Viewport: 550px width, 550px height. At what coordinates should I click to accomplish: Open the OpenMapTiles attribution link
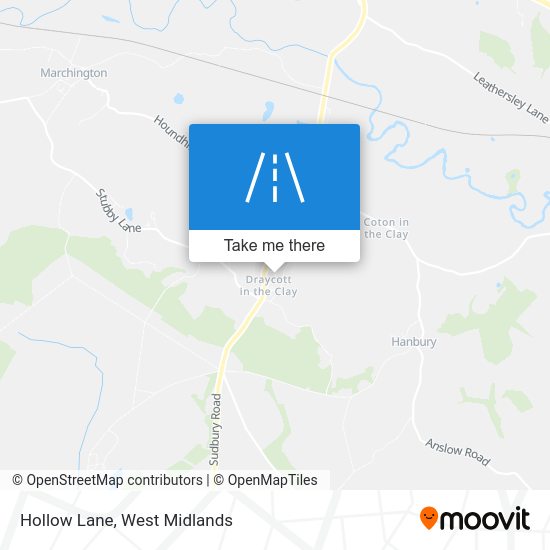tap(266, 480)
